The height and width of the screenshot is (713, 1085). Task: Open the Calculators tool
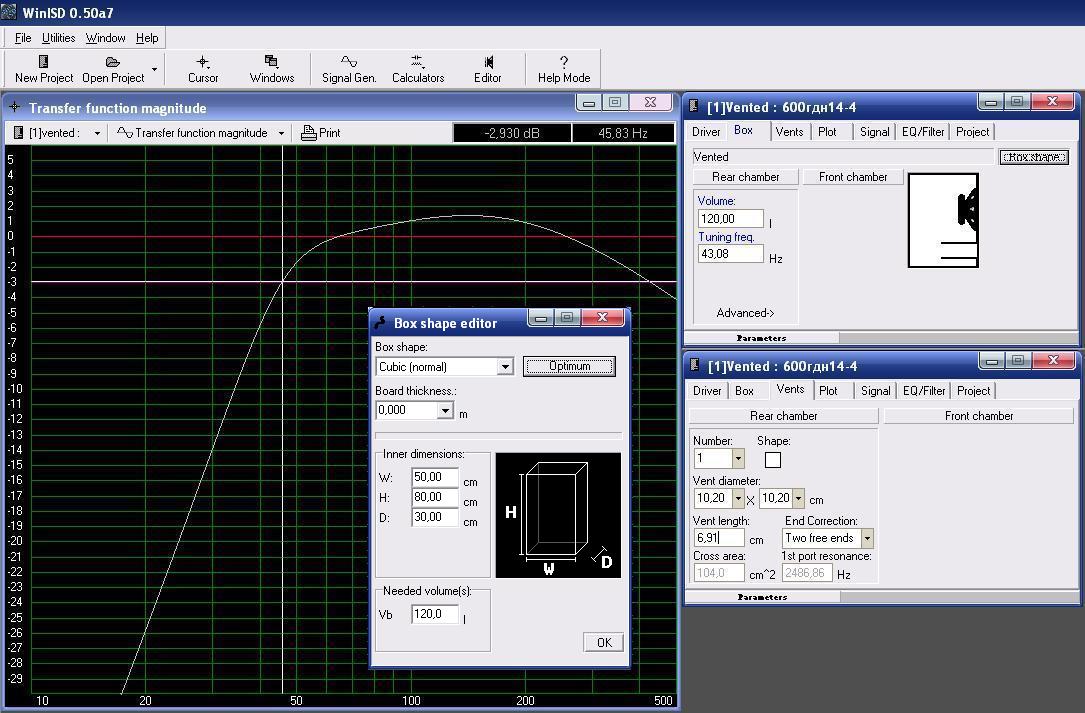(x=418, y=63)
